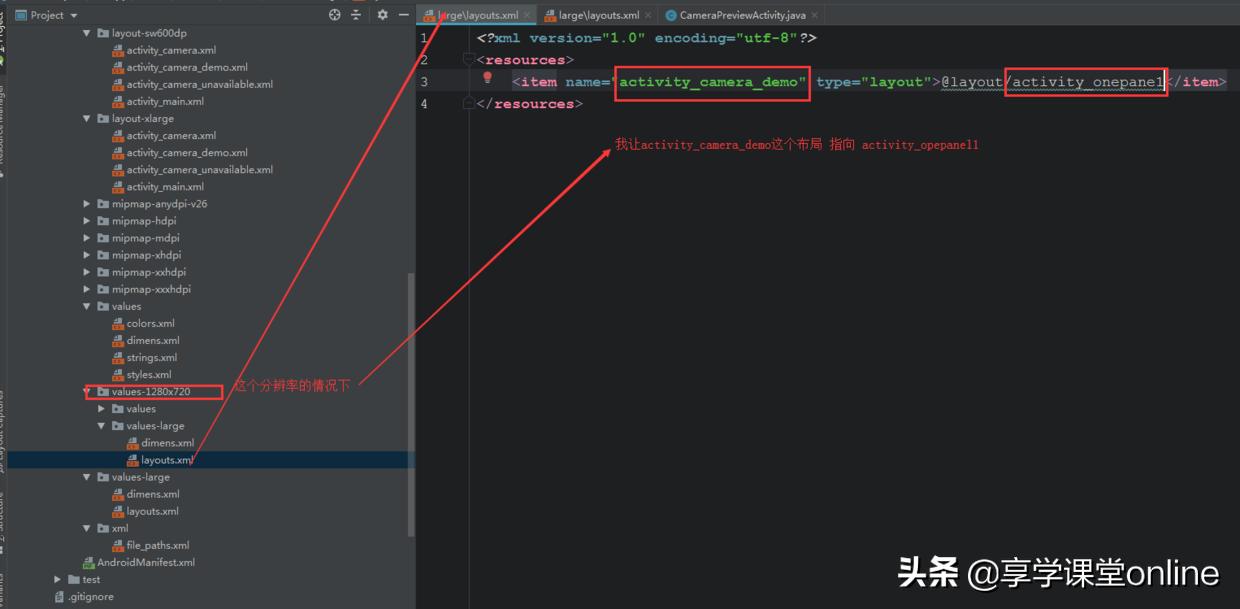The height and width of the screenshot is (609, 1240).
Task: Expand the mipmap-hdpi folder
Action: coord(85,220)
